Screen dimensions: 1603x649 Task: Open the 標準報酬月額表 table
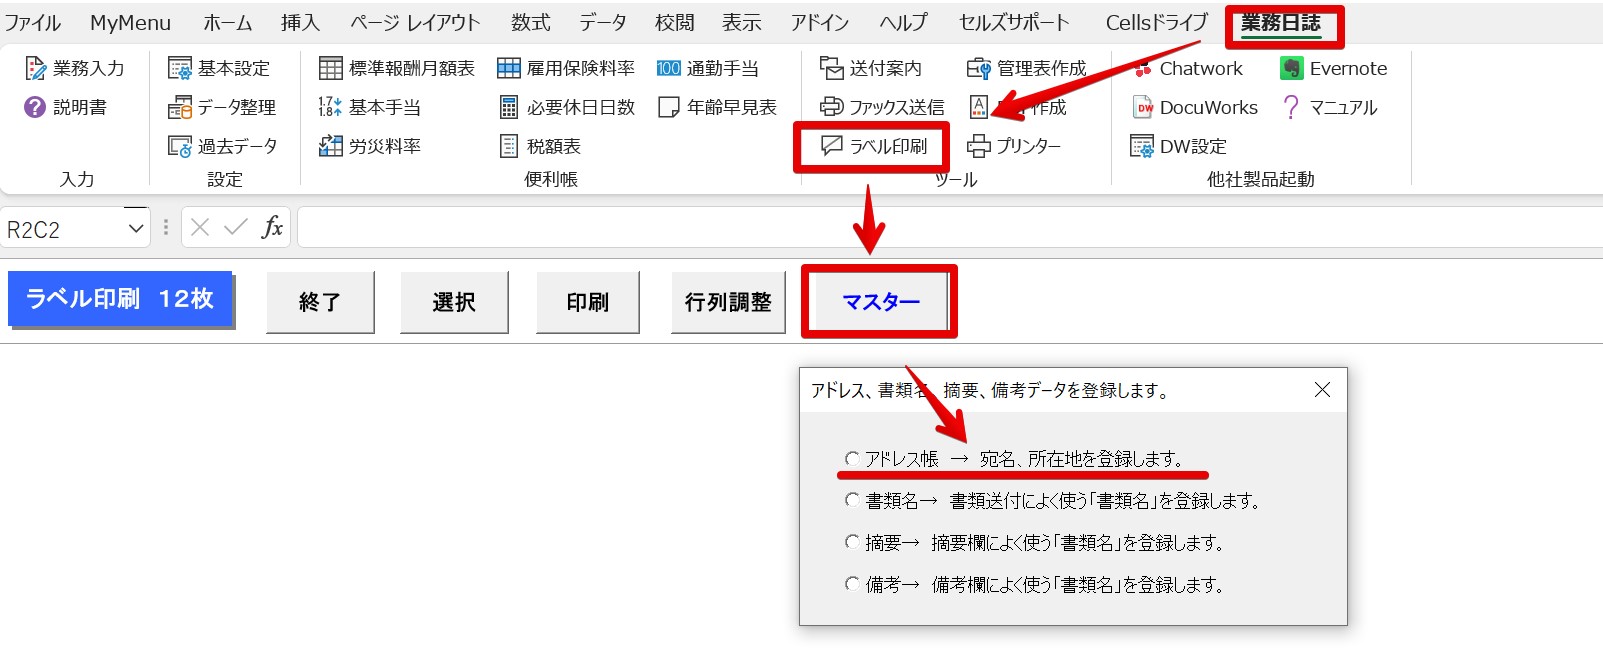tap(397, 68)
